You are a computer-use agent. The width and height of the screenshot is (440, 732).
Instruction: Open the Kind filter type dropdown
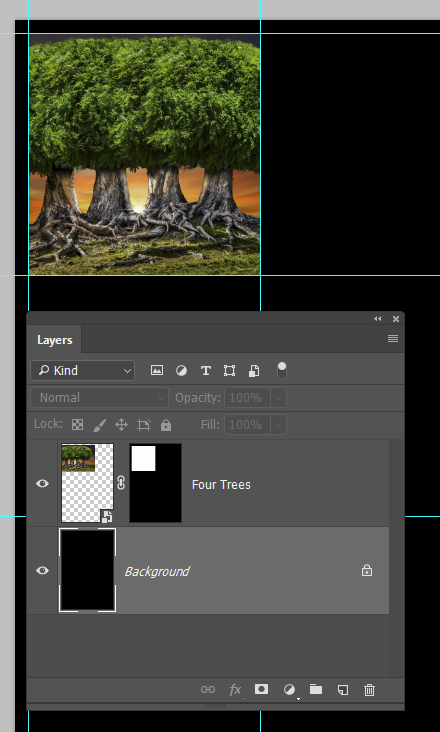point(83,371)
